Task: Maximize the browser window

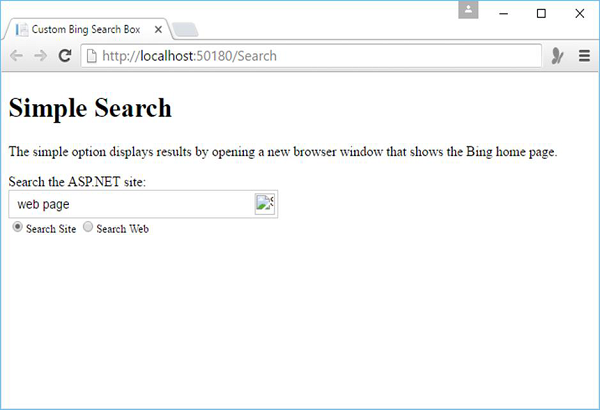Action: (x=541, y=14)
